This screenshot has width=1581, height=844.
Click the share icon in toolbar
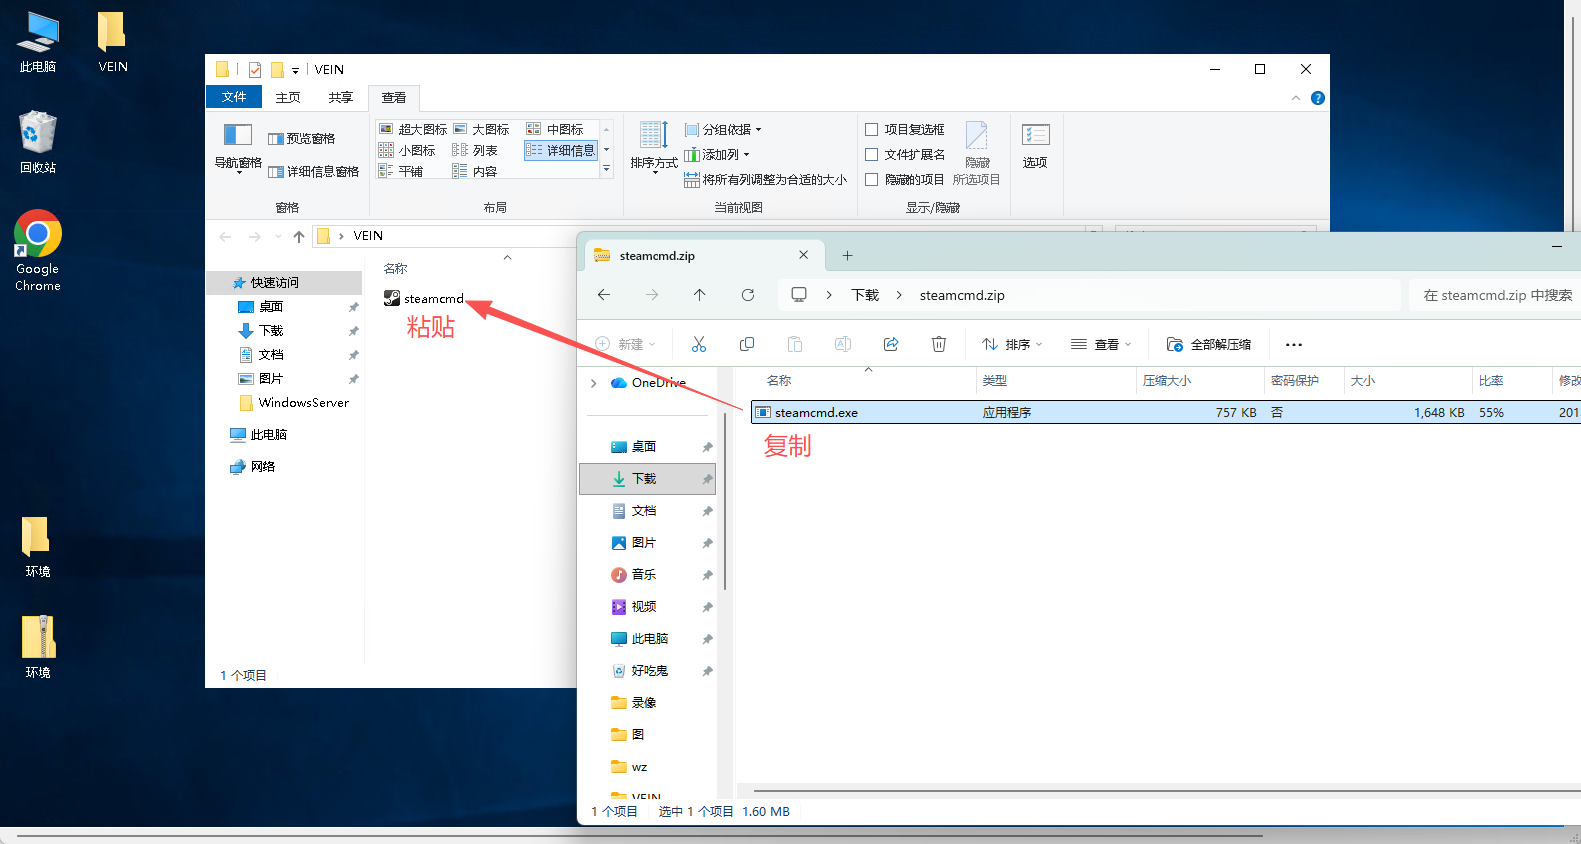[890, 344]
